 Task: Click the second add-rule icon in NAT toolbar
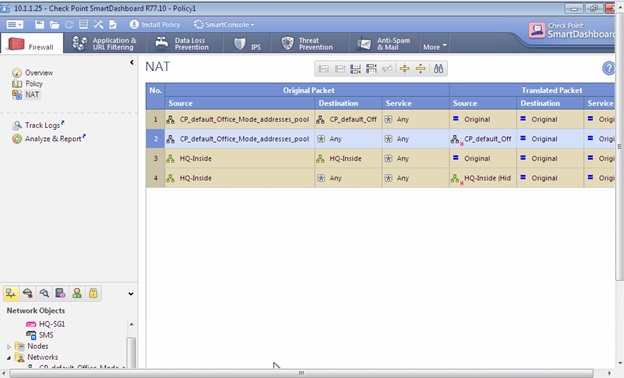tap(340, 69)
